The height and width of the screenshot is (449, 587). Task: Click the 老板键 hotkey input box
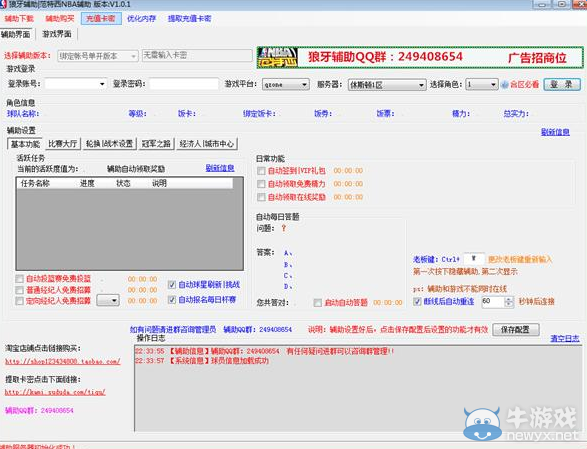pyautogui.click(x=473, y=259)
